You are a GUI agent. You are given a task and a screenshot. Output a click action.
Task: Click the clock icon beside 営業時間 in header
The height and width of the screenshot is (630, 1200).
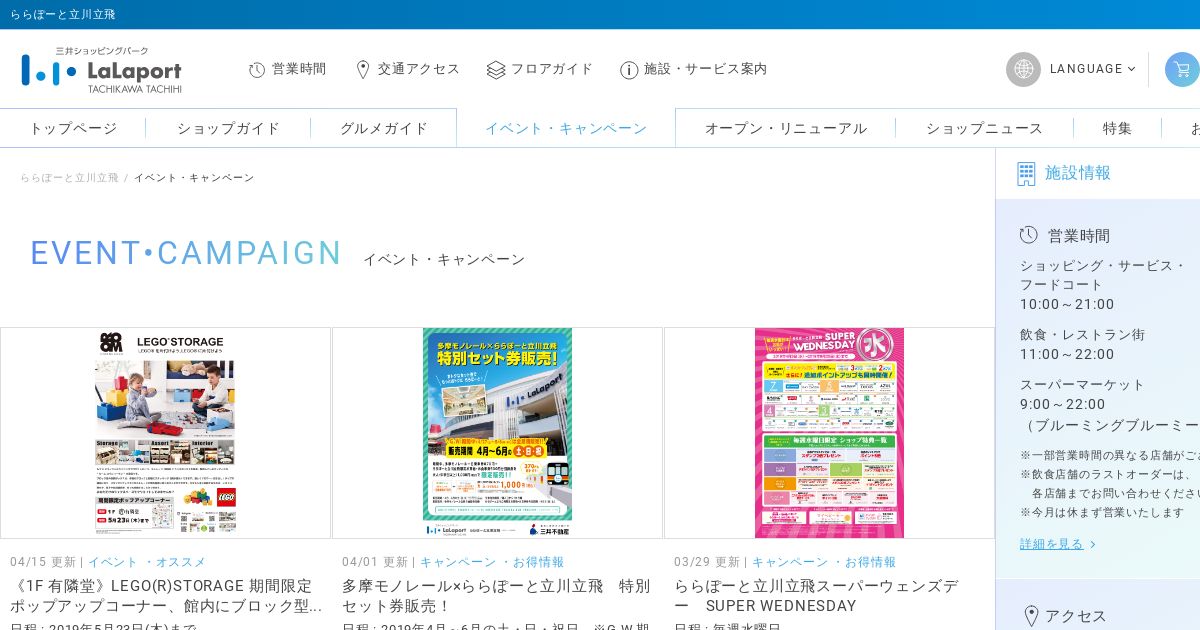[257, 69]
